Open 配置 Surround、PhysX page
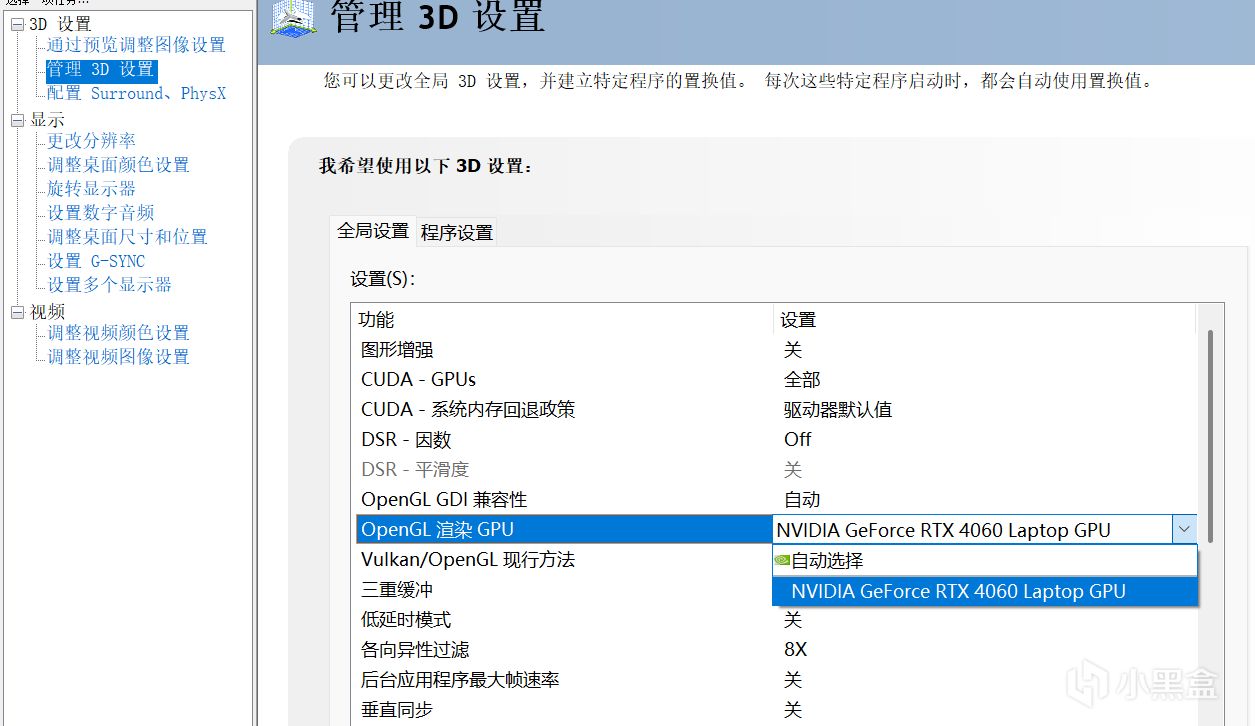 pos(137,93)
